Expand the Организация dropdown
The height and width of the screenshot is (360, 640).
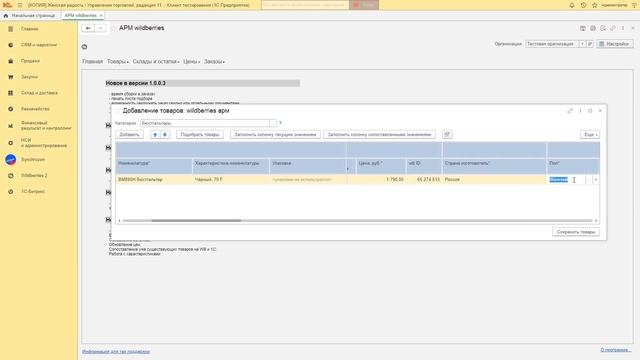coord(582,44)
